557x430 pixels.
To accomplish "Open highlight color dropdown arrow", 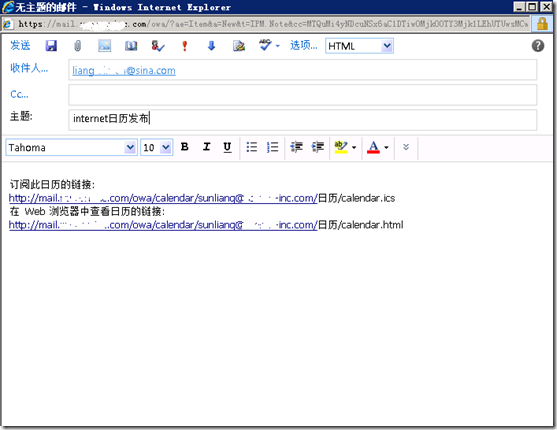I will (354, 147).
